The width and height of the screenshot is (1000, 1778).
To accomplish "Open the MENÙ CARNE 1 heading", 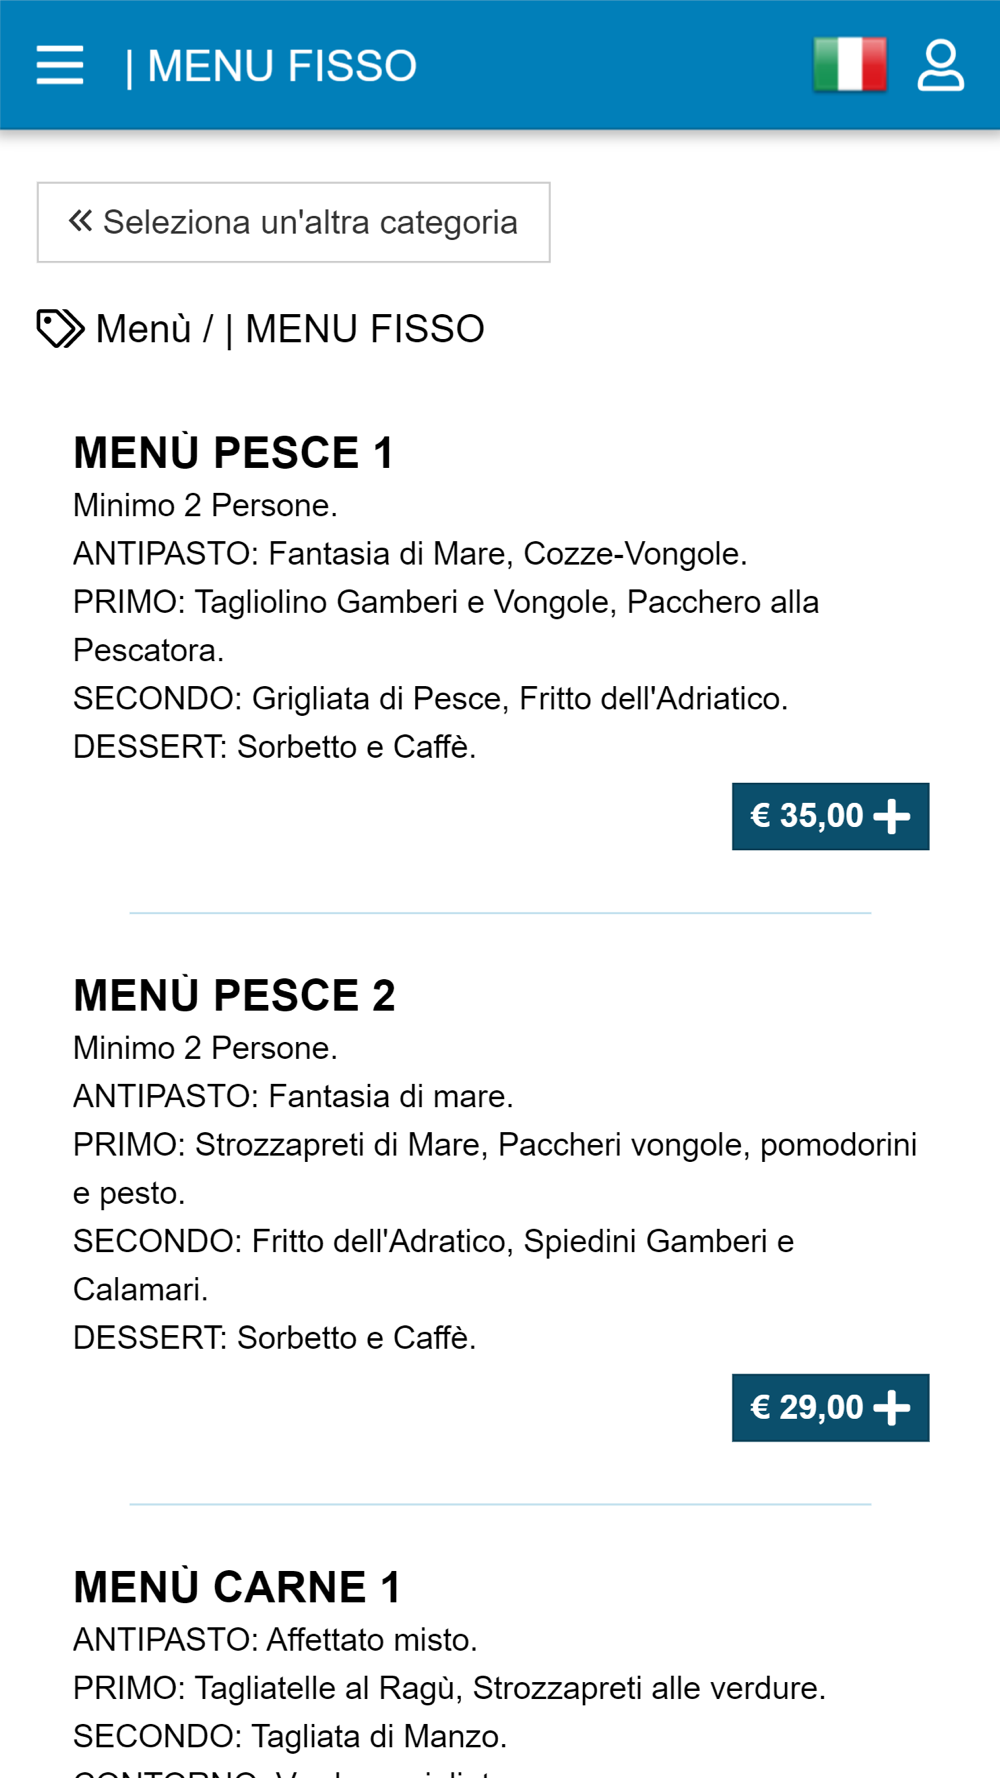I will tap(237, 1587).
